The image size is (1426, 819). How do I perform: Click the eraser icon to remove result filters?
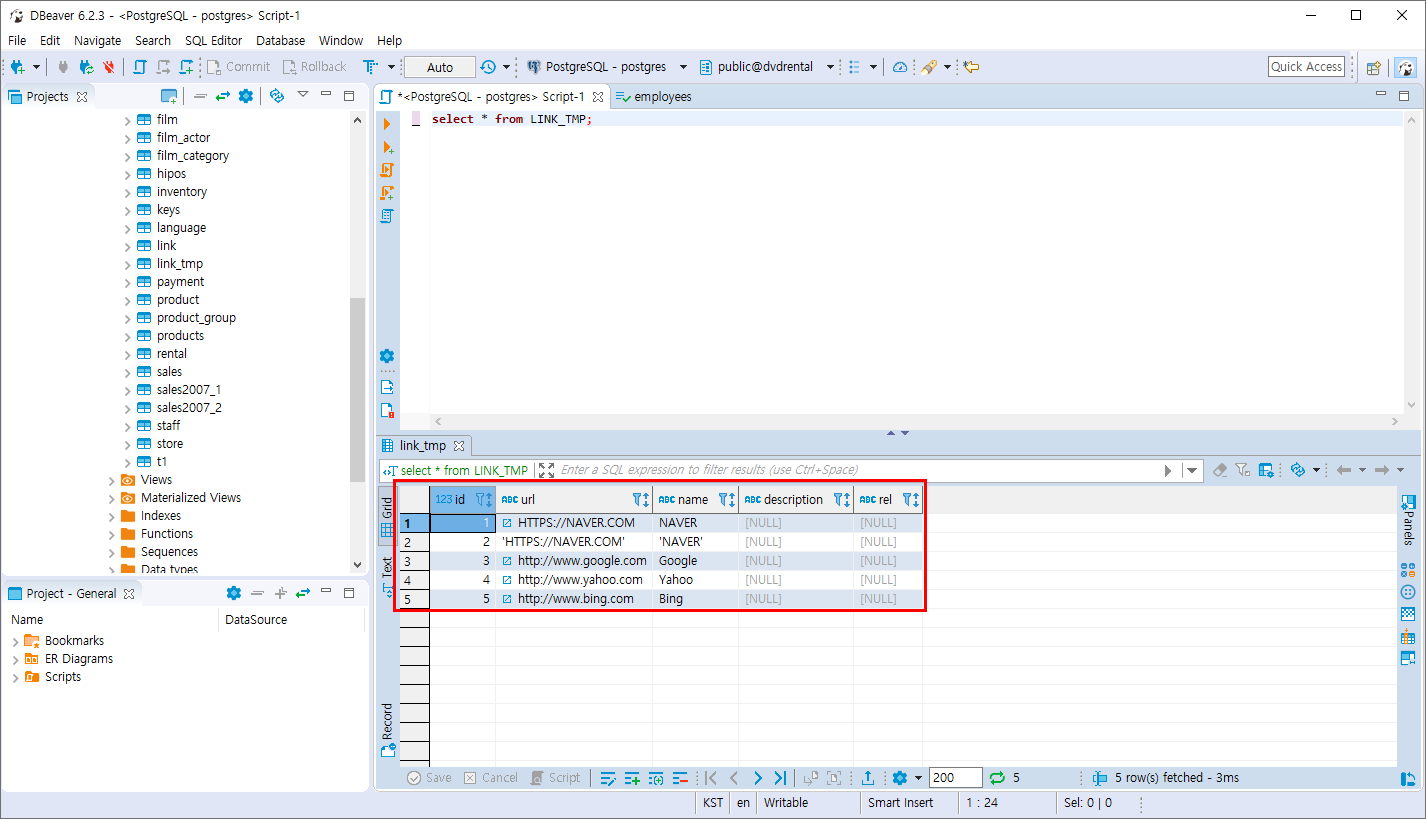click(1220, 470)
